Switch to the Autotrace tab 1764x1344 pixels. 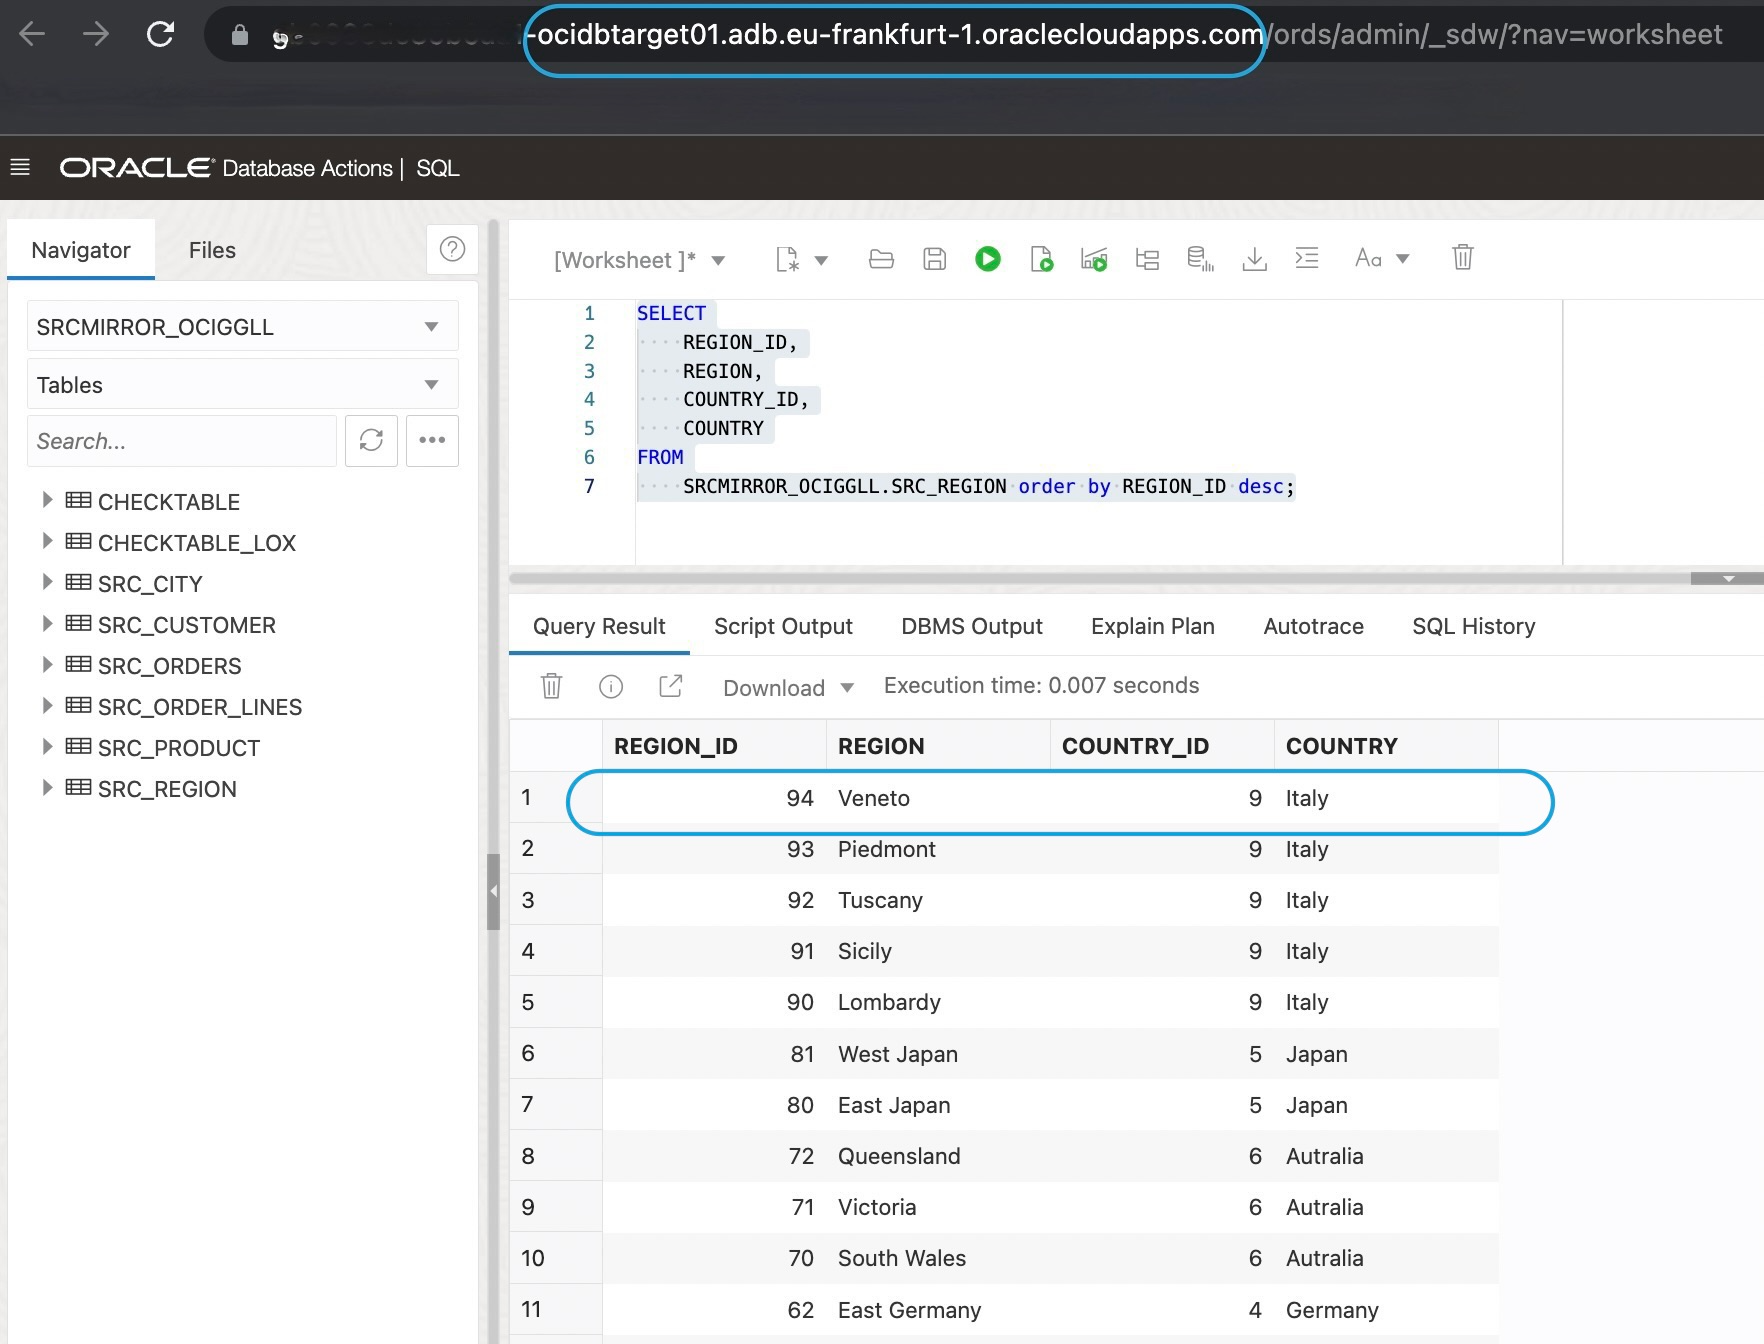[x=1314, y=626]
